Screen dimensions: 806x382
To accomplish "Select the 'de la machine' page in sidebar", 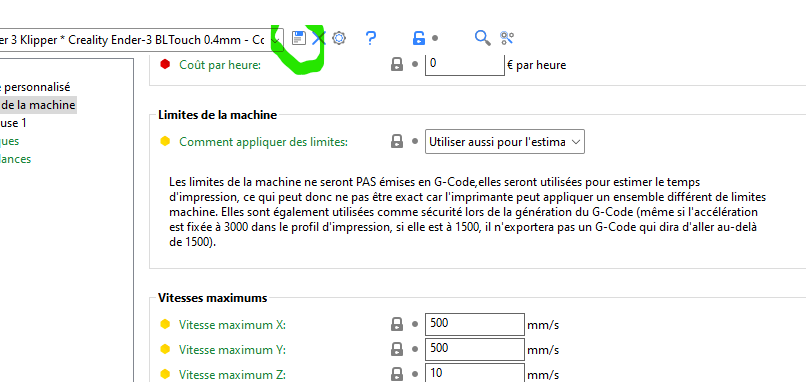I will [38, 105].
